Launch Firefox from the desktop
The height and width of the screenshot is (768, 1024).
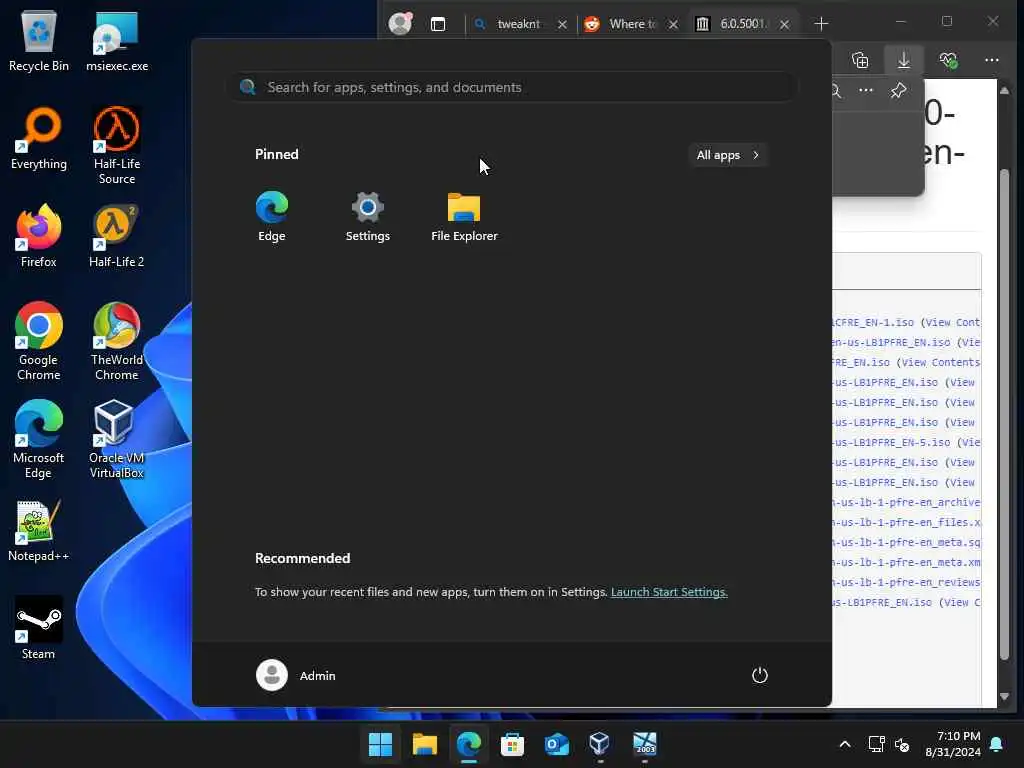[x=39, y=236]
